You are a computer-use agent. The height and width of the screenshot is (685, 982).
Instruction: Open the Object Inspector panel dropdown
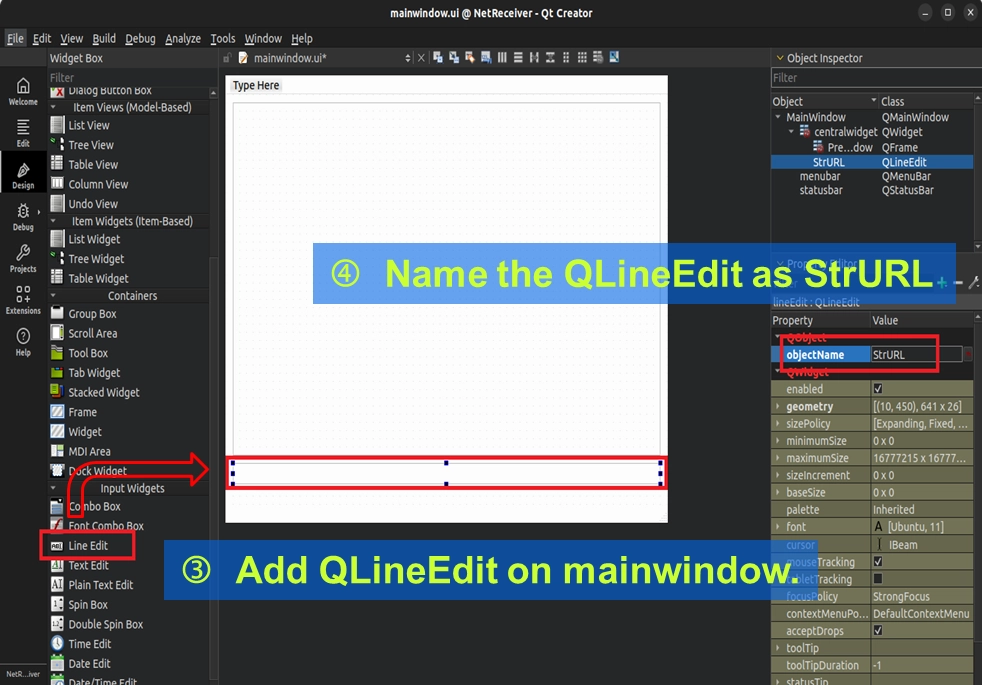click(780, 58)
